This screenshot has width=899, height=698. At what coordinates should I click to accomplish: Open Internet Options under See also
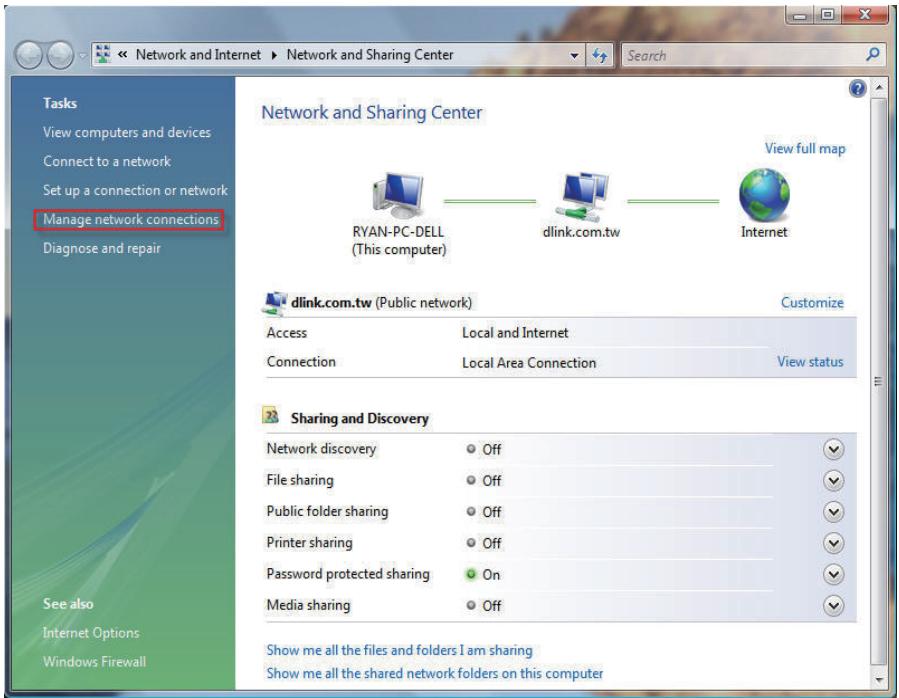91,633
